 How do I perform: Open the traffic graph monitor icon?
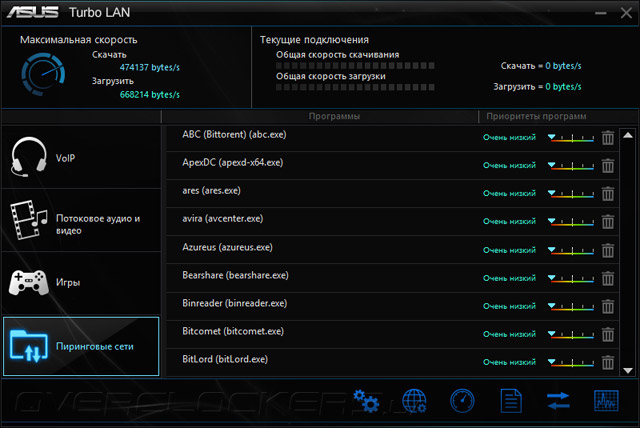606,401
